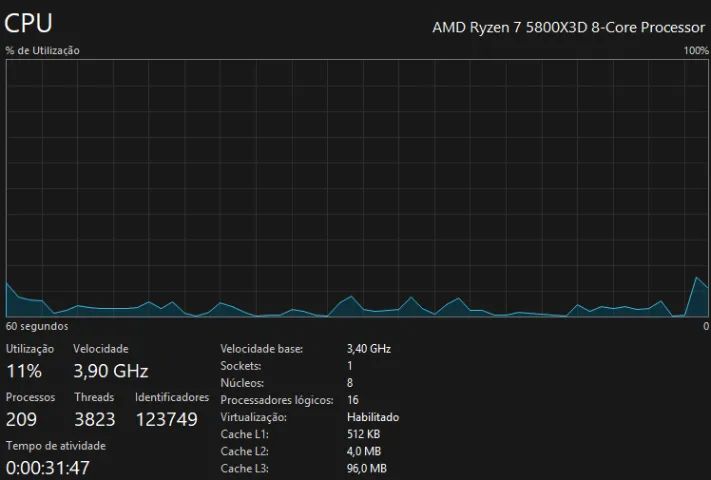Click the 'Processadores lógicos:' label
Viewport: 711px width, 480px height.
(277, 400)
